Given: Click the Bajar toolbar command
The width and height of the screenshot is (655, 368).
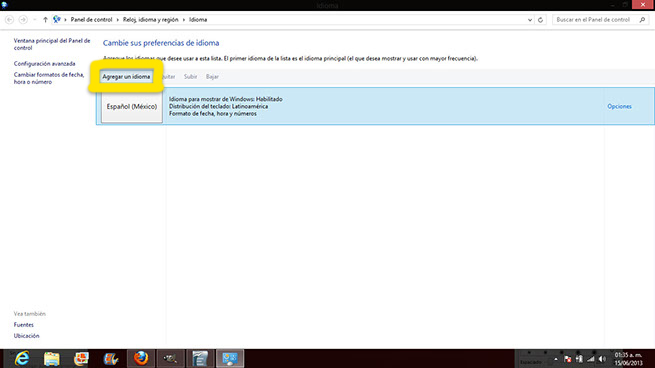Looking at the screenshot, I should tap(212, 76).
